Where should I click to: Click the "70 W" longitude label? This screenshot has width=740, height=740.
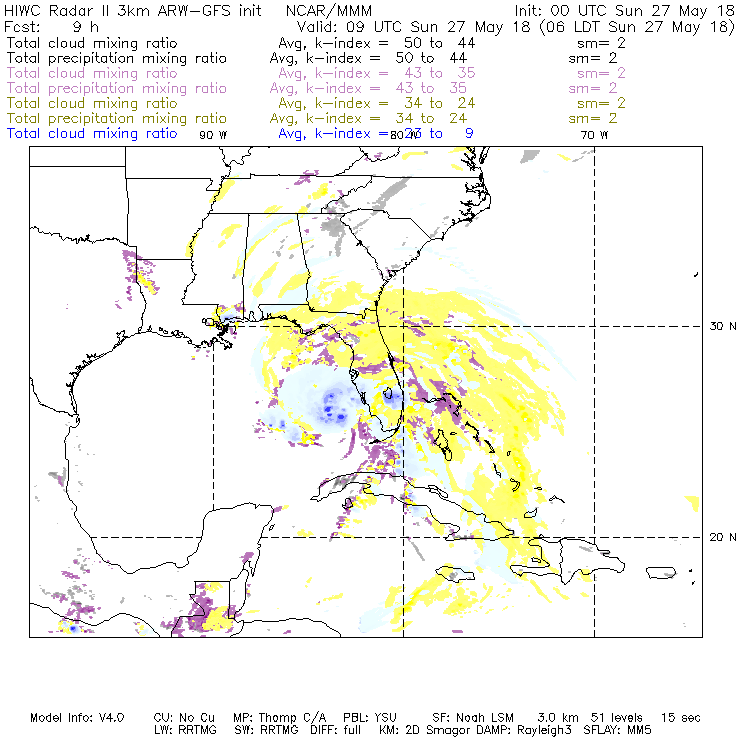click(x=594, y=135)
